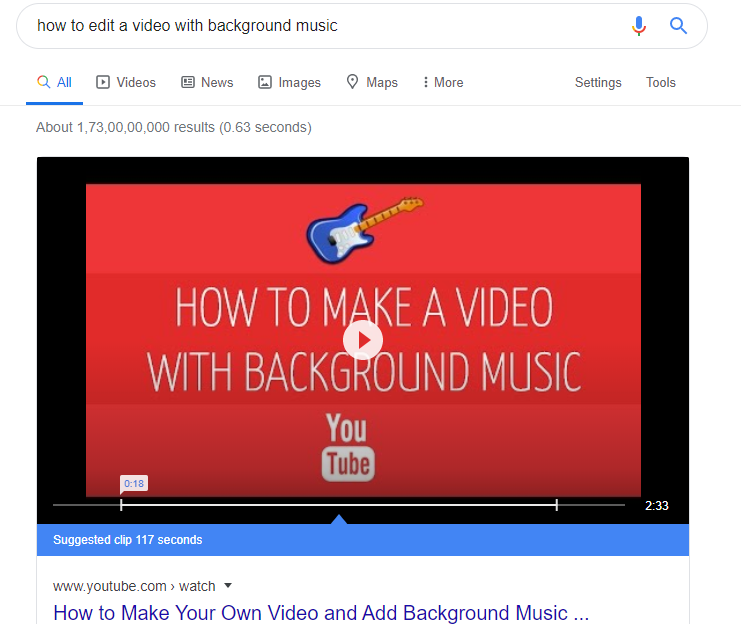Open the Images tab
The image size is (741, 624).
[x=289, y=82]
